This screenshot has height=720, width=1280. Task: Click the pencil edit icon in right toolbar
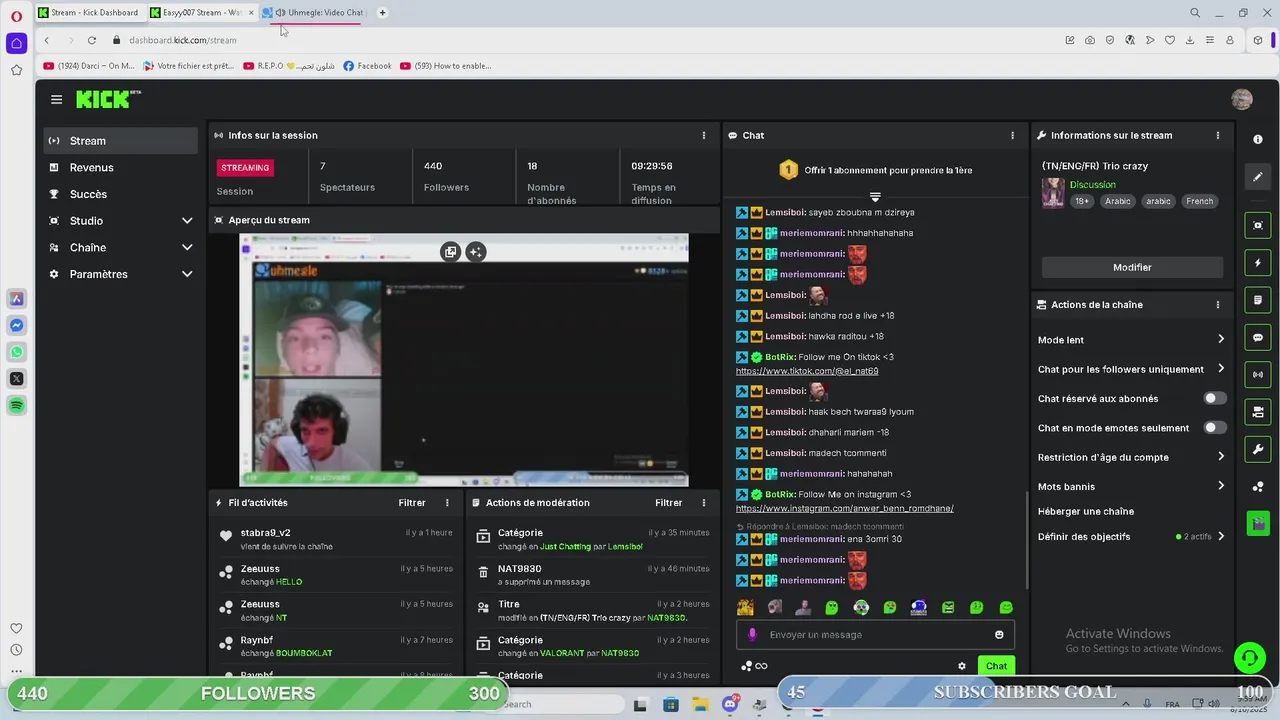coord(1258,177)
